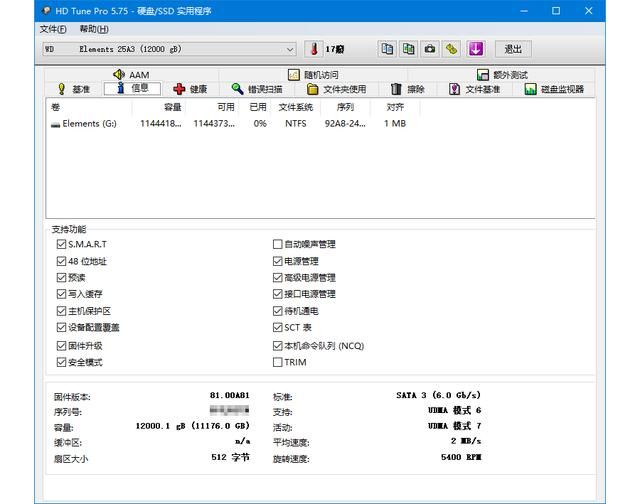Toggle the 待机通电 checkbox

[x=278, y=311]
